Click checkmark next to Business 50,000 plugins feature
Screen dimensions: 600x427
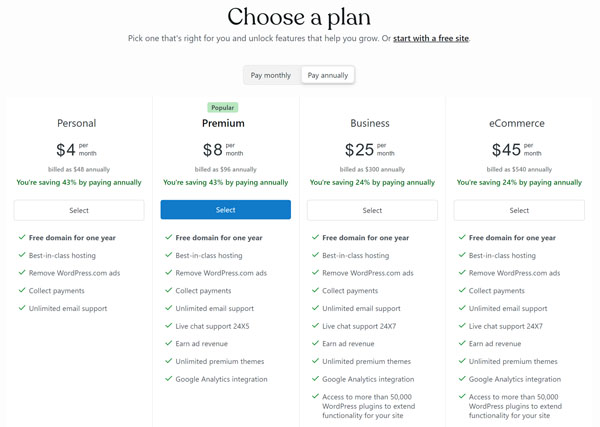pyautogui.click(x=315, y=396)
